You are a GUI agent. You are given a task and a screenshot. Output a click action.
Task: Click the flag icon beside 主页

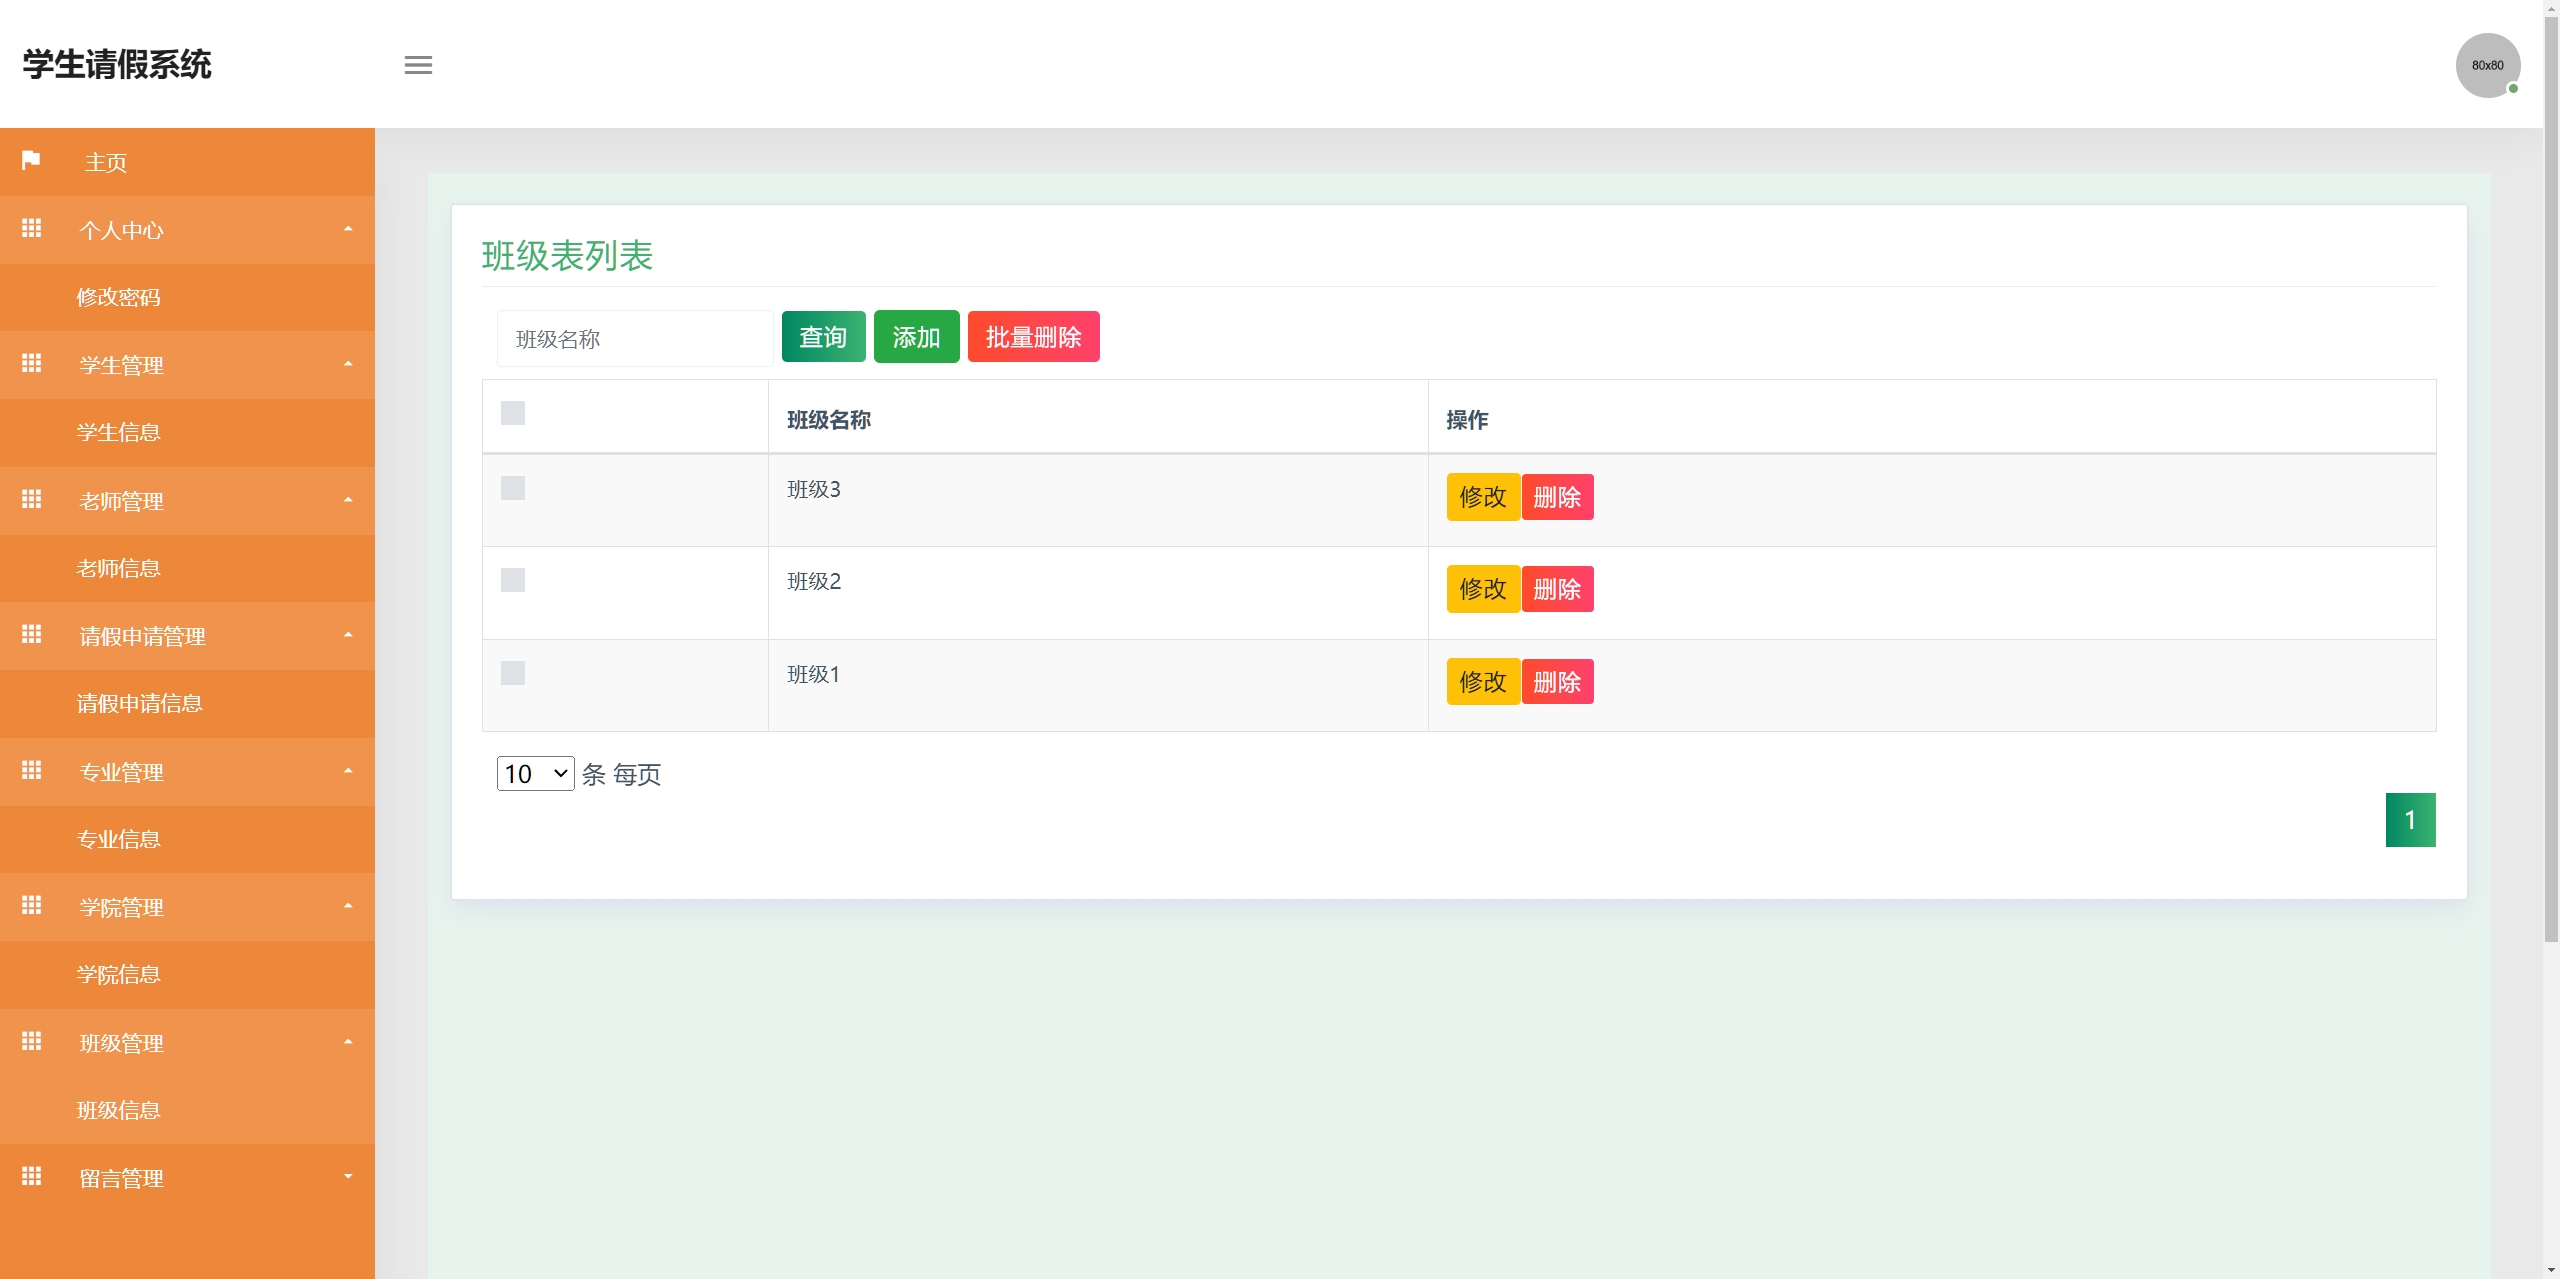click(31, 160)
